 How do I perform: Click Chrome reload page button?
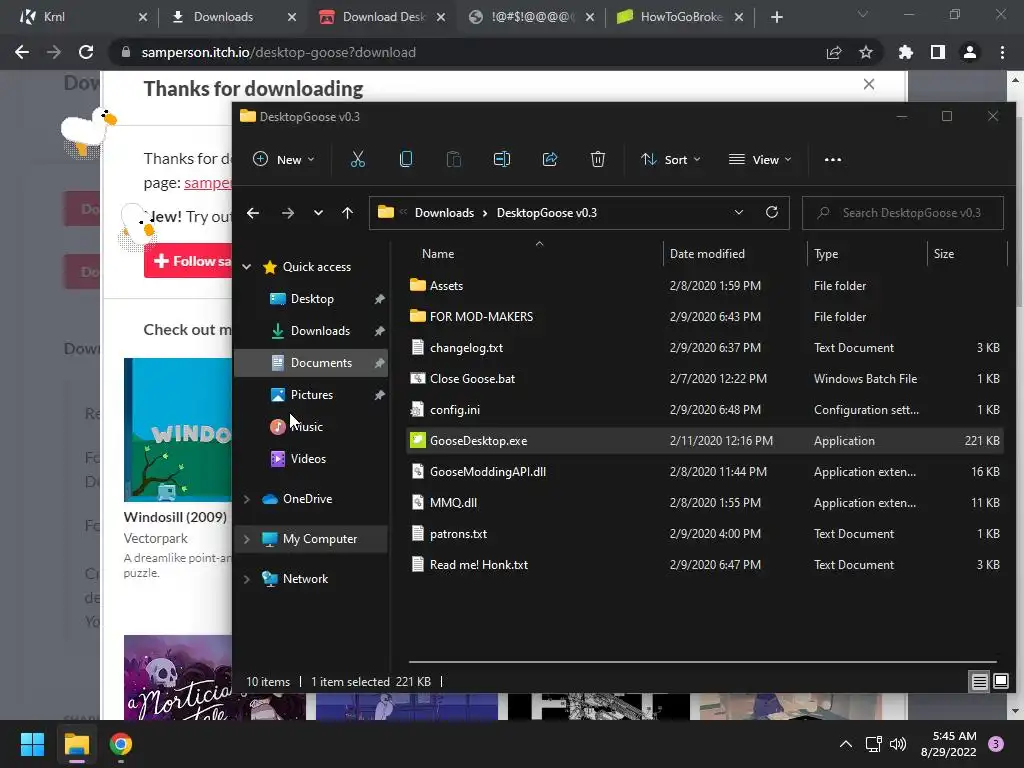pos(86,52)
